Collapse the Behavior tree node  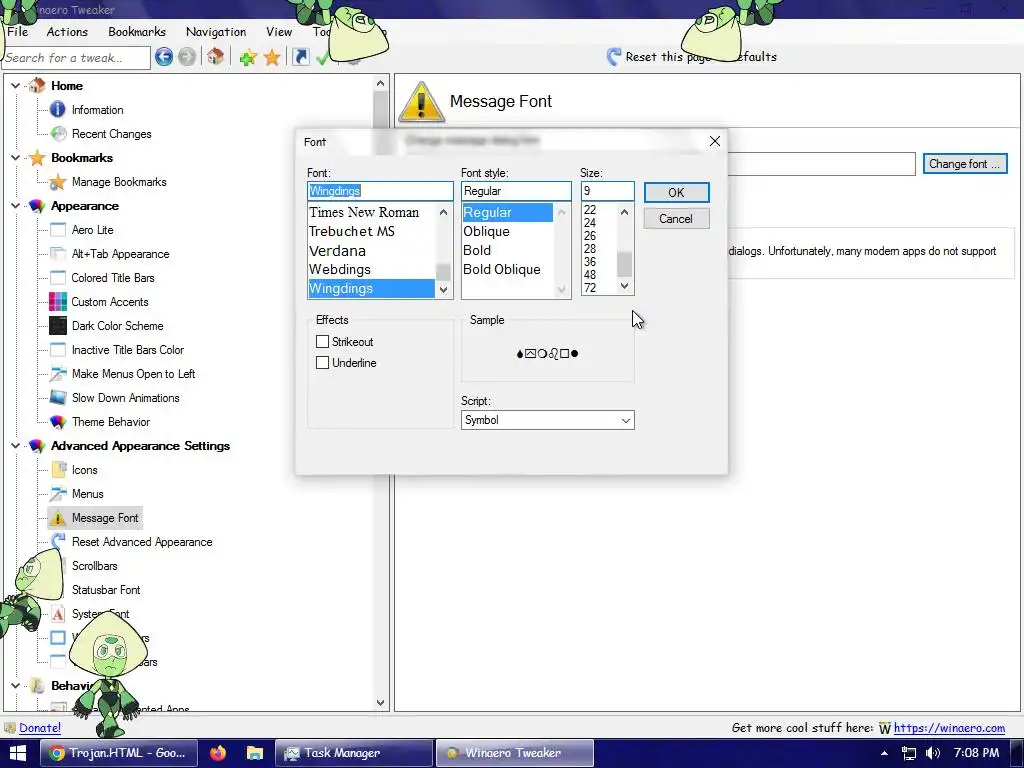[x=16, y=685]
